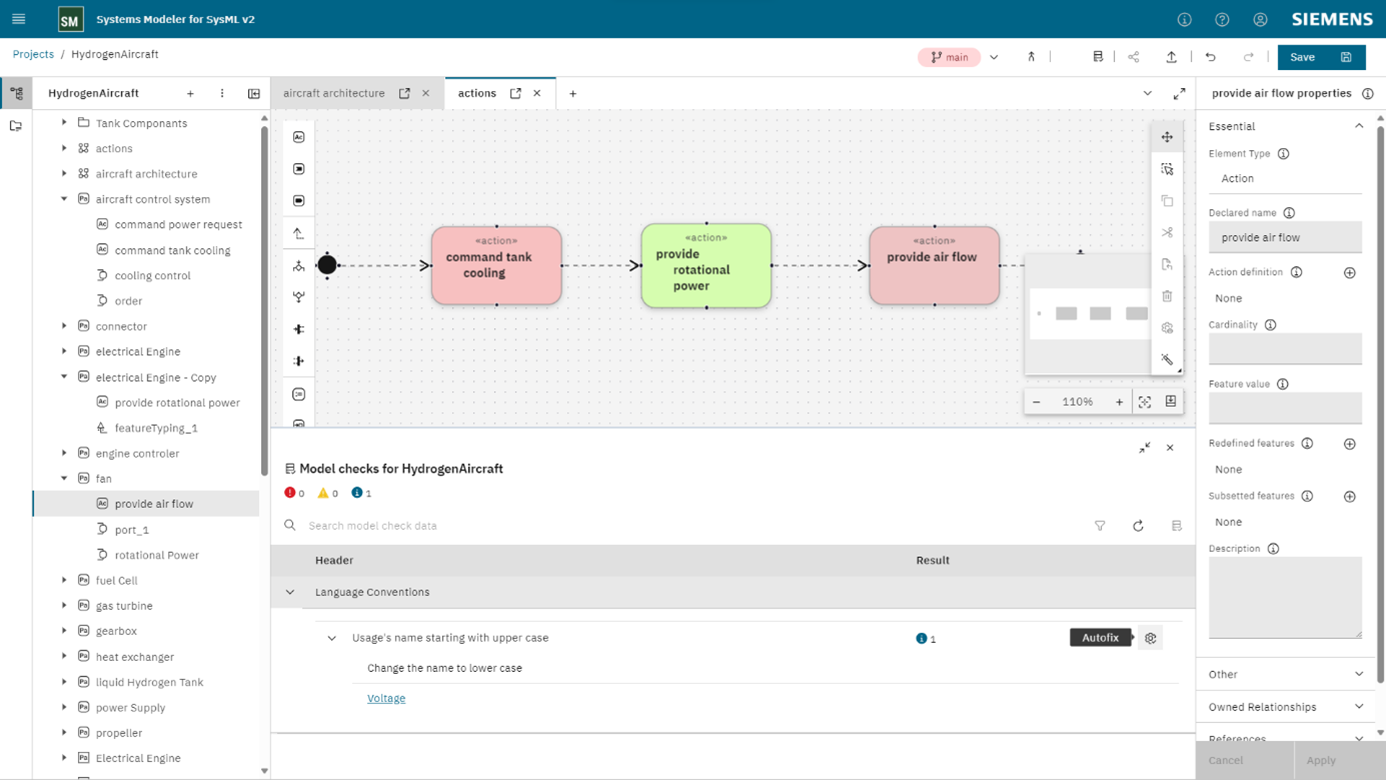Click the zoom plus control to zoom in
Viewport: 1386px width, 780px height.
coord(1119,401)
